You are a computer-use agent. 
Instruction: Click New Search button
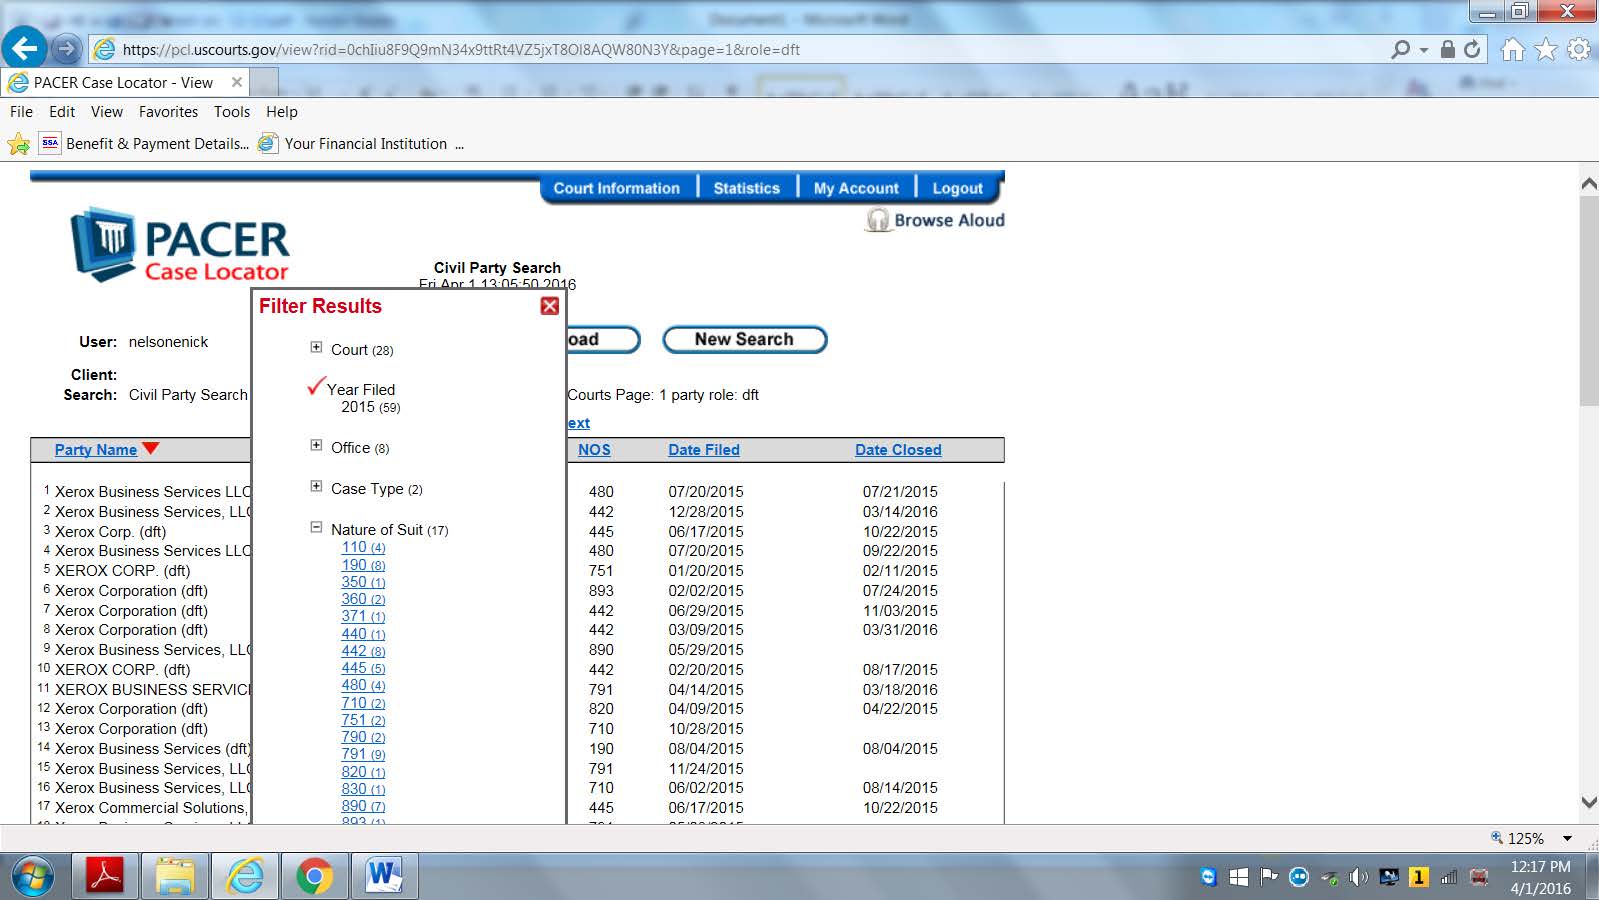click(x=745, y=340)
